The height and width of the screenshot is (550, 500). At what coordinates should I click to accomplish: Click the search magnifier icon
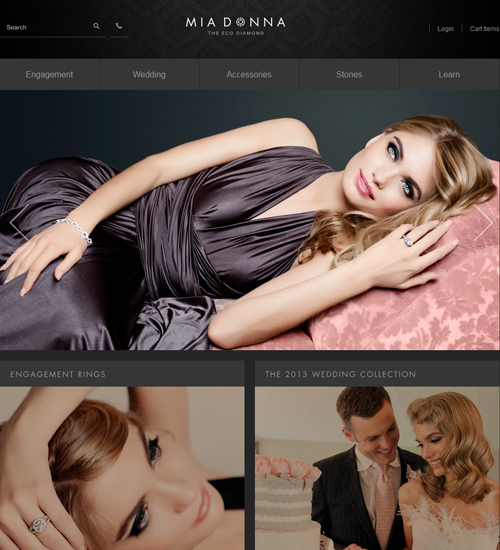[x=96, y=26]
